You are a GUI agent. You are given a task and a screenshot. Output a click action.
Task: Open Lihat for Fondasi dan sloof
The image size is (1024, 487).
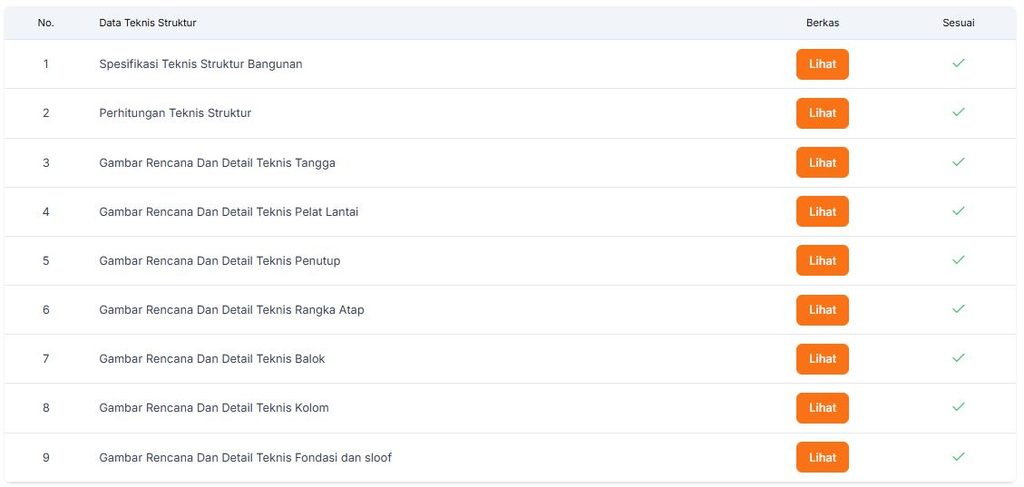822,457
